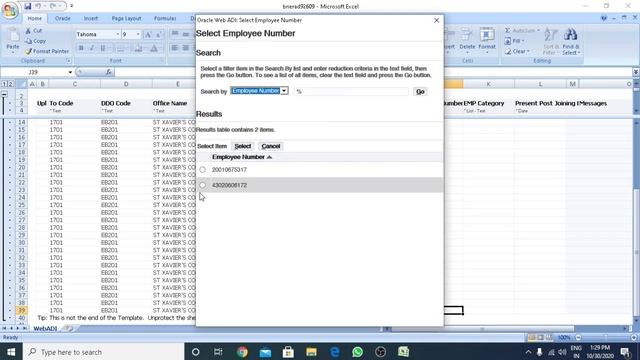Switch to the Insert ribbon tab
Screen dimensions: 640x360
[91, 18]
